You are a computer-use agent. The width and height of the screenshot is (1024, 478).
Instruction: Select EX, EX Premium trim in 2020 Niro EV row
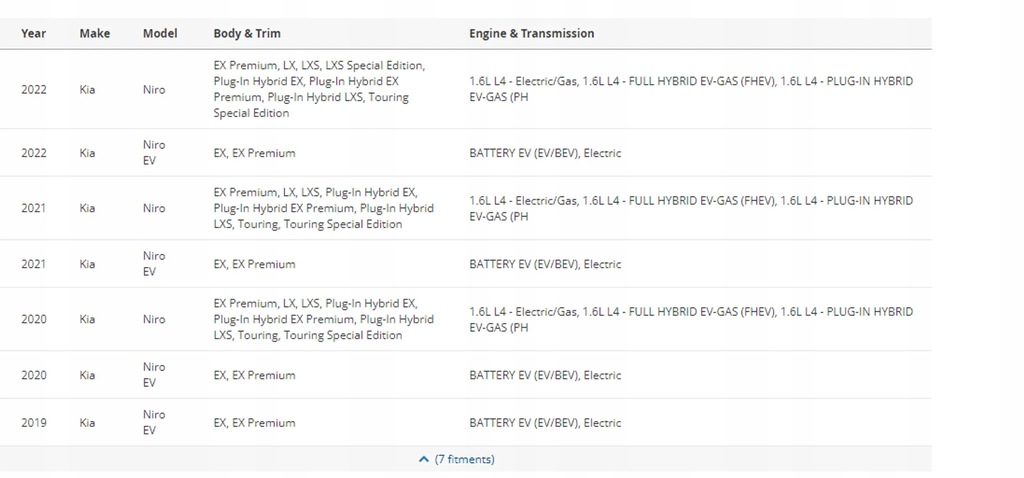pyautogui.click(x=254, y=375)
